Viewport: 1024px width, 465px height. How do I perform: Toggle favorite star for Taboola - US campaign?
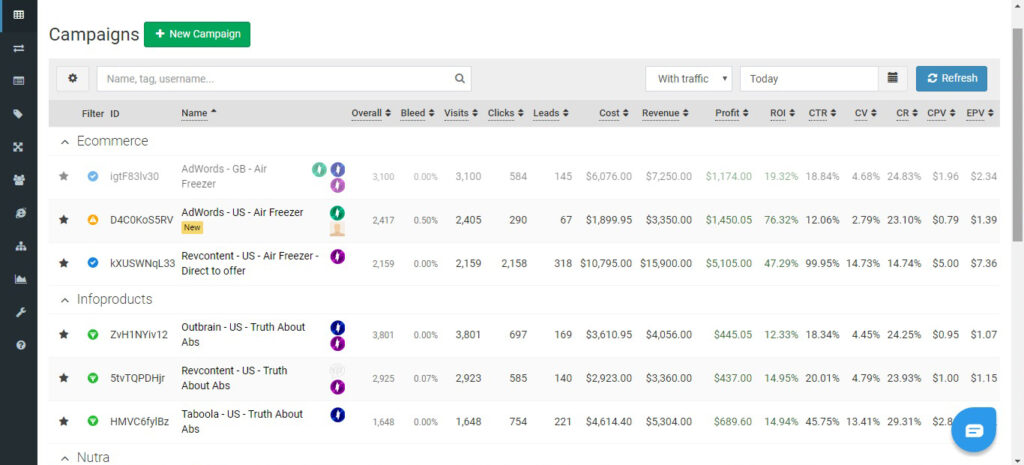[x=64, y=421]
